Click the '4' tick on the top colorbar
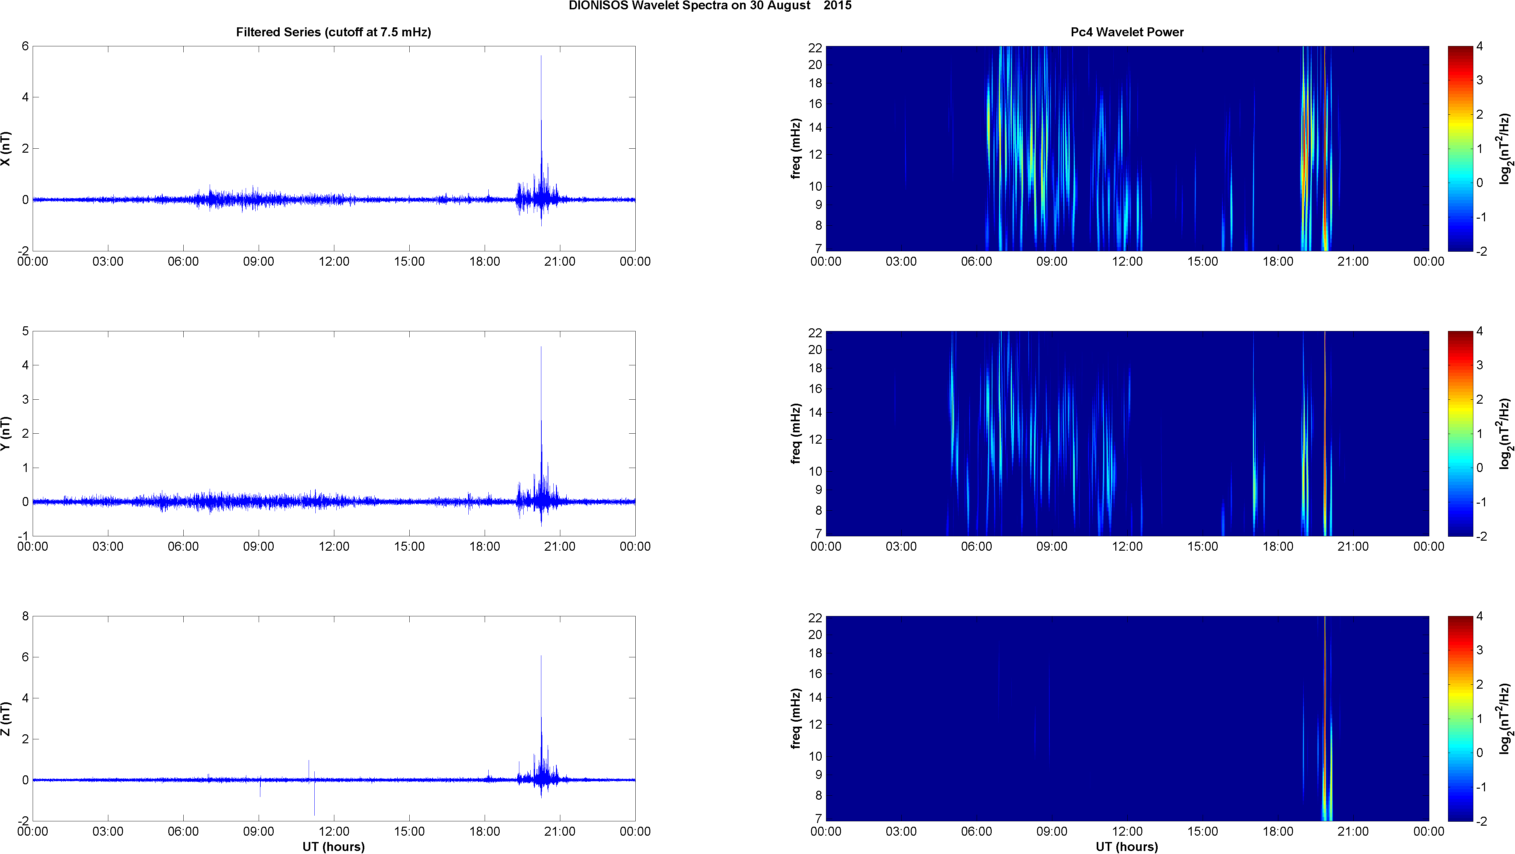 pyautogui.click(x=1479, y=47)
